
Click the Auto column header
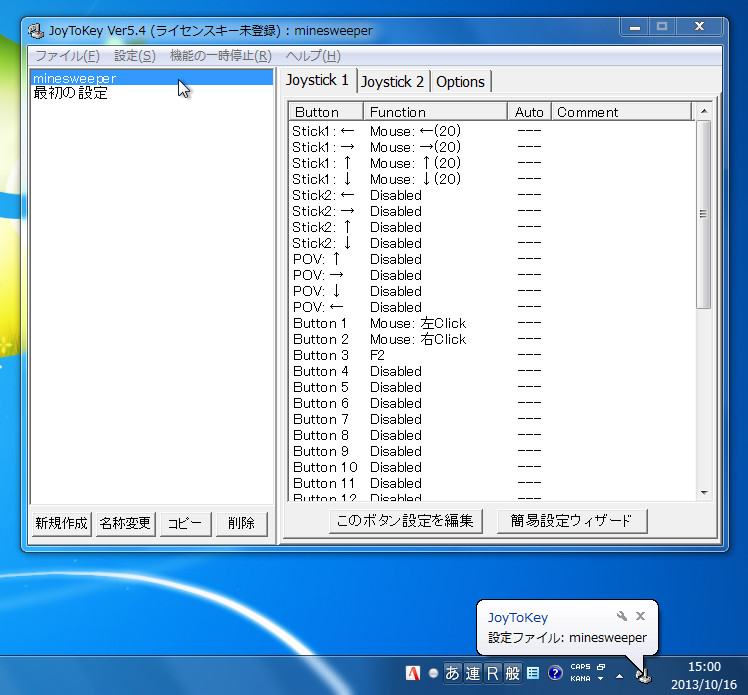pos(529,112)
